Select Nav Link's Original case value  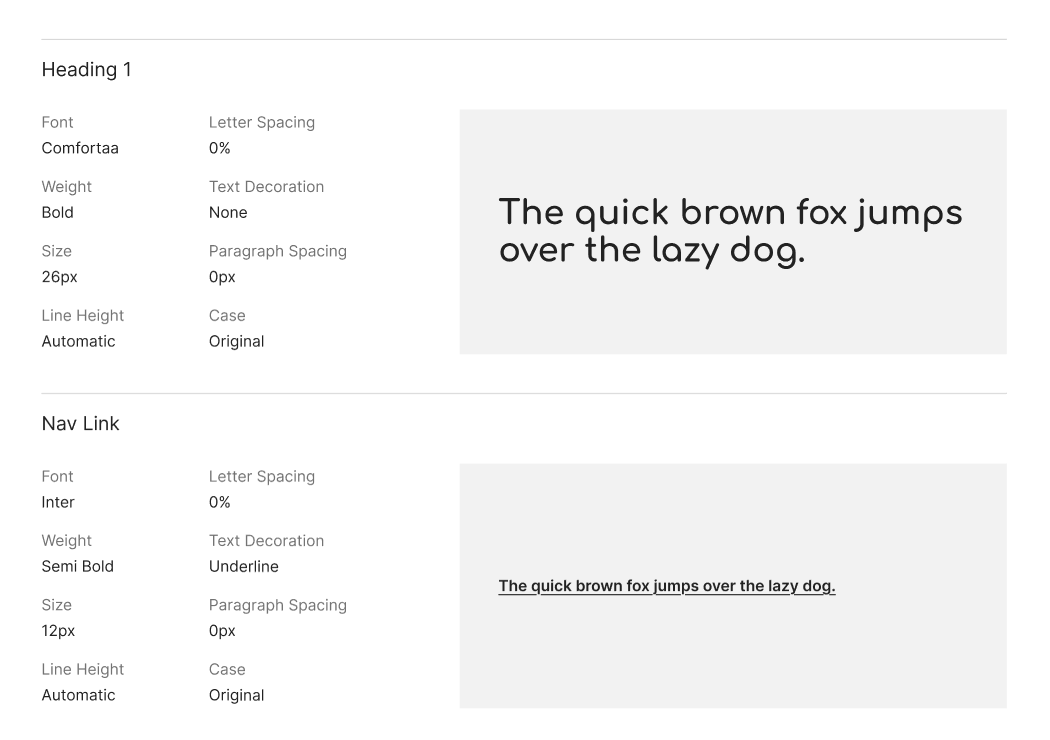click(x=236, y=695)
